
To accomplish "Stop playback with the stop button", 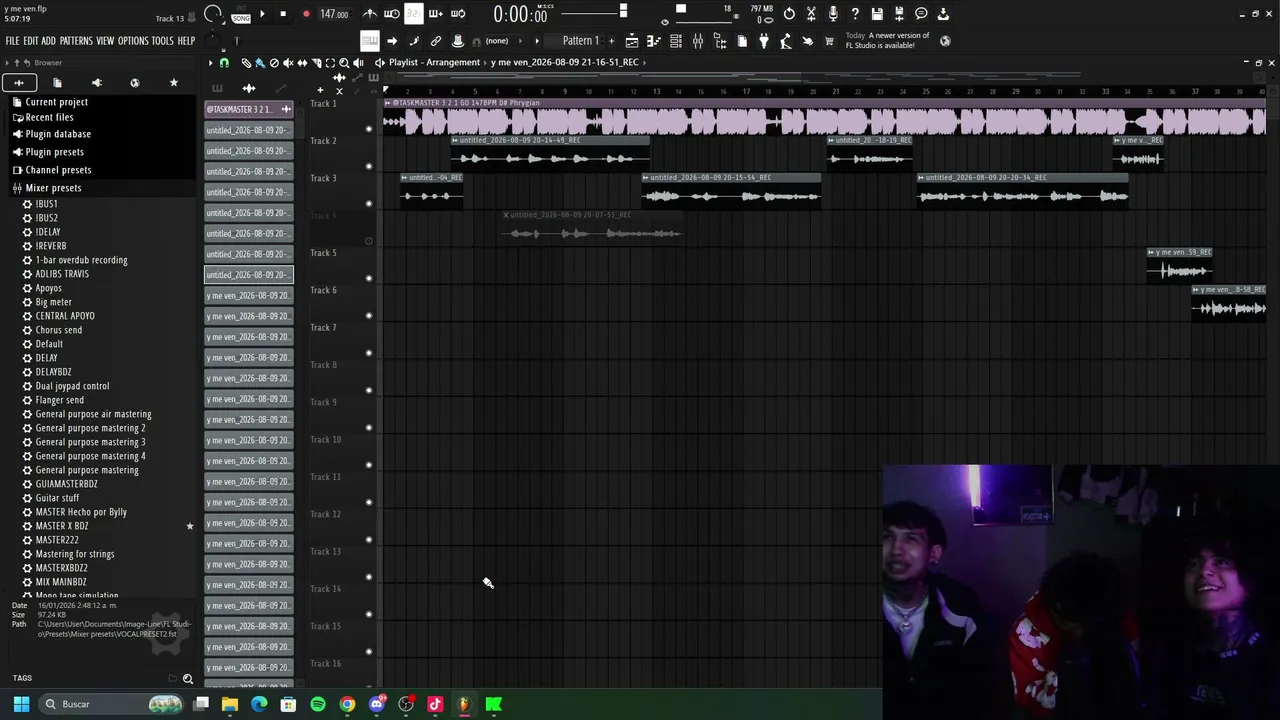I will 283,14.
